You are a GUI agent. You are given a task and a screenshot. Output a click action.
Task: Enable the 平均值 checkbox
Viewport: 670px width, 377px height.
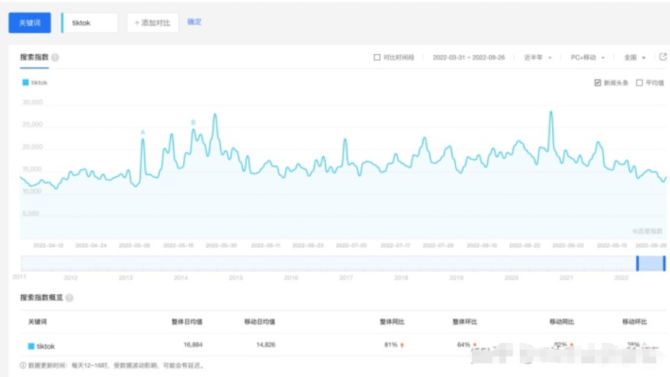pyautogui.click(x=639, y=83)
